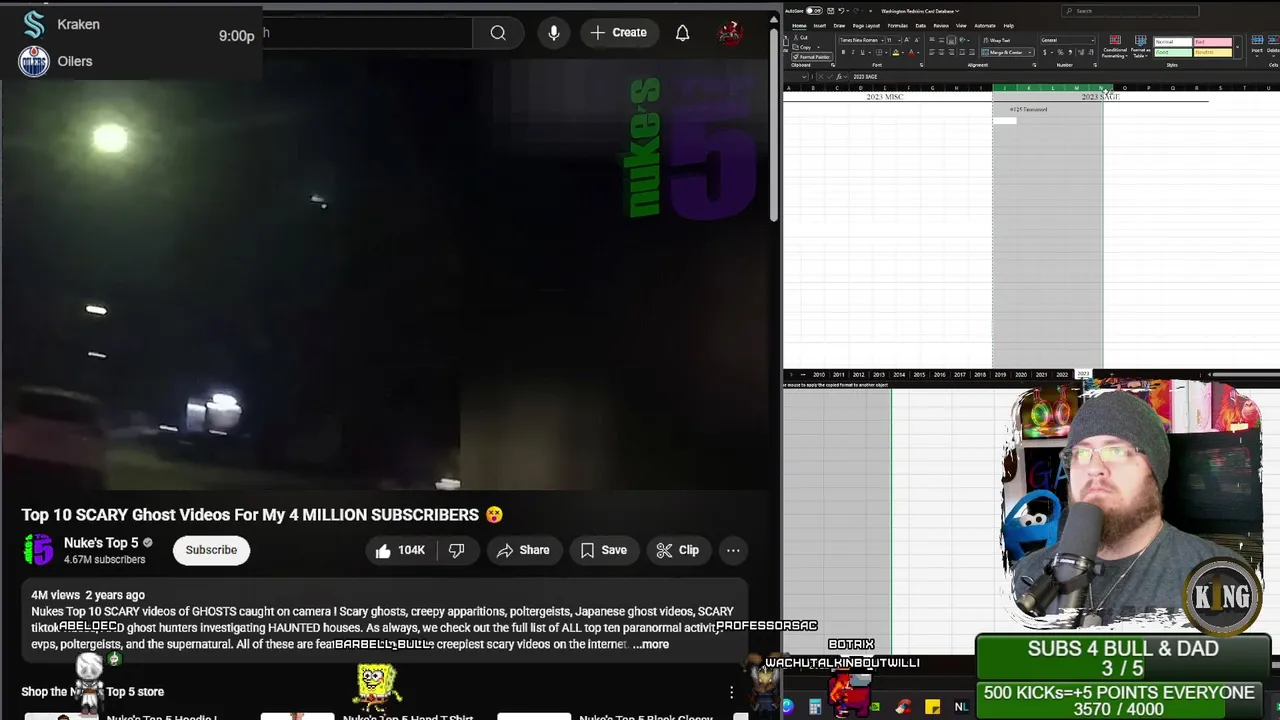
Task: Switch to Excel Insert tab
Action: point(820,26)
